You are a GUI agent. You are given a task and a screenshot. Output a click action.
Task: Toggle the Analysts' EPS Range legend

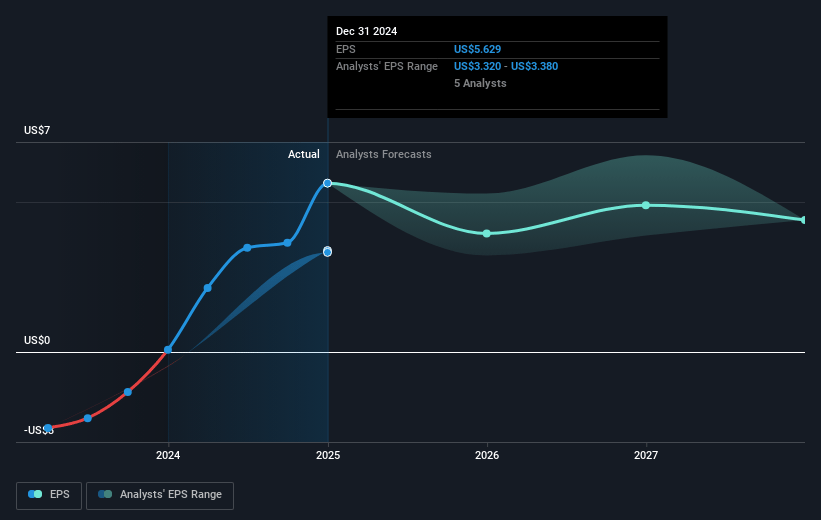160,495
